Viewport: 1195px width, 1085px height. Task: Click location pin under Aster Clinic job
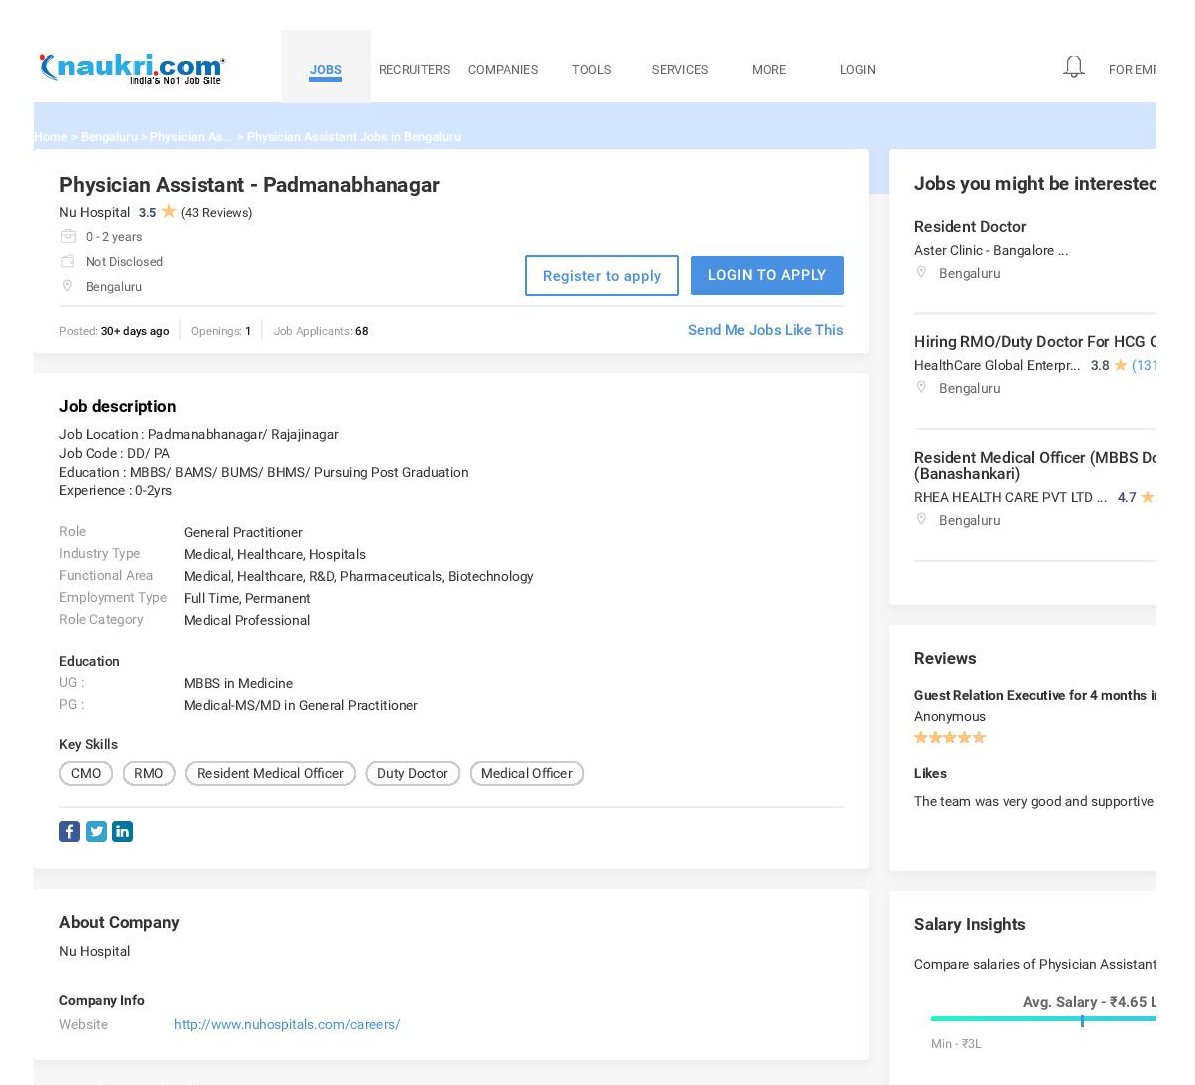click(x=921, y=273)
